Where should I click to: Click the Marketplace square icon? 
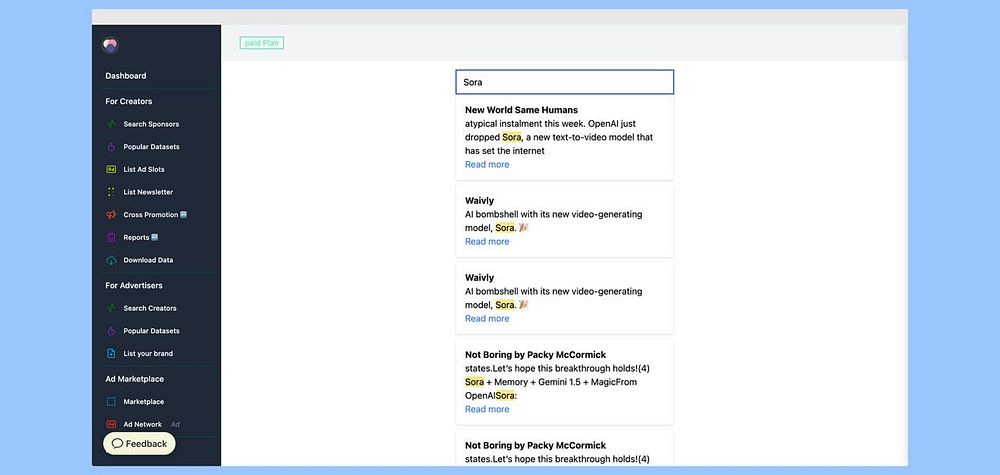(111, 402)
